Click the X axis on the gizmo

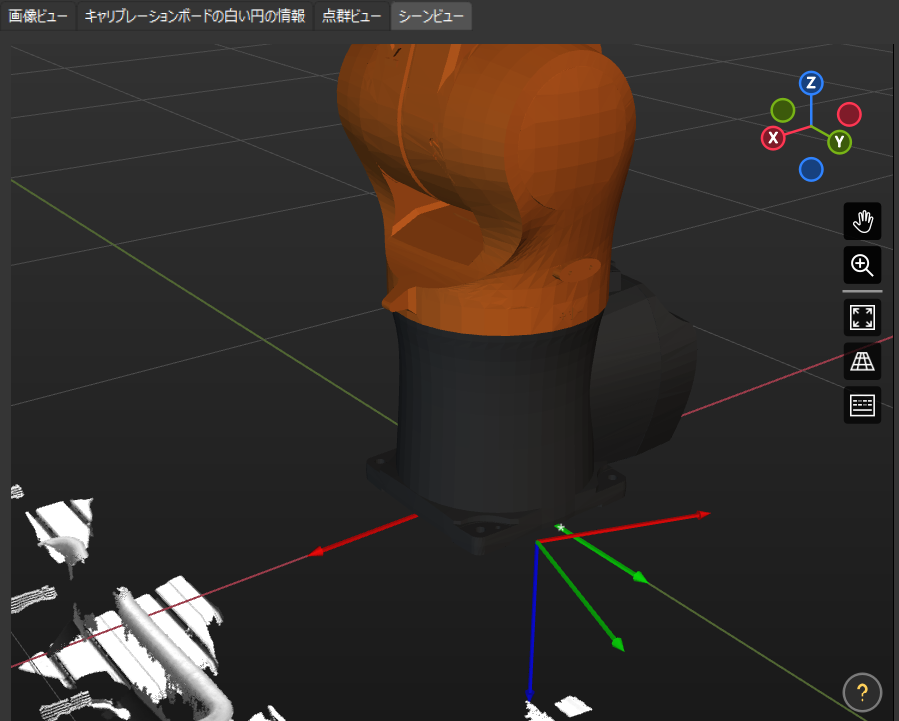[x=773, y=138]
